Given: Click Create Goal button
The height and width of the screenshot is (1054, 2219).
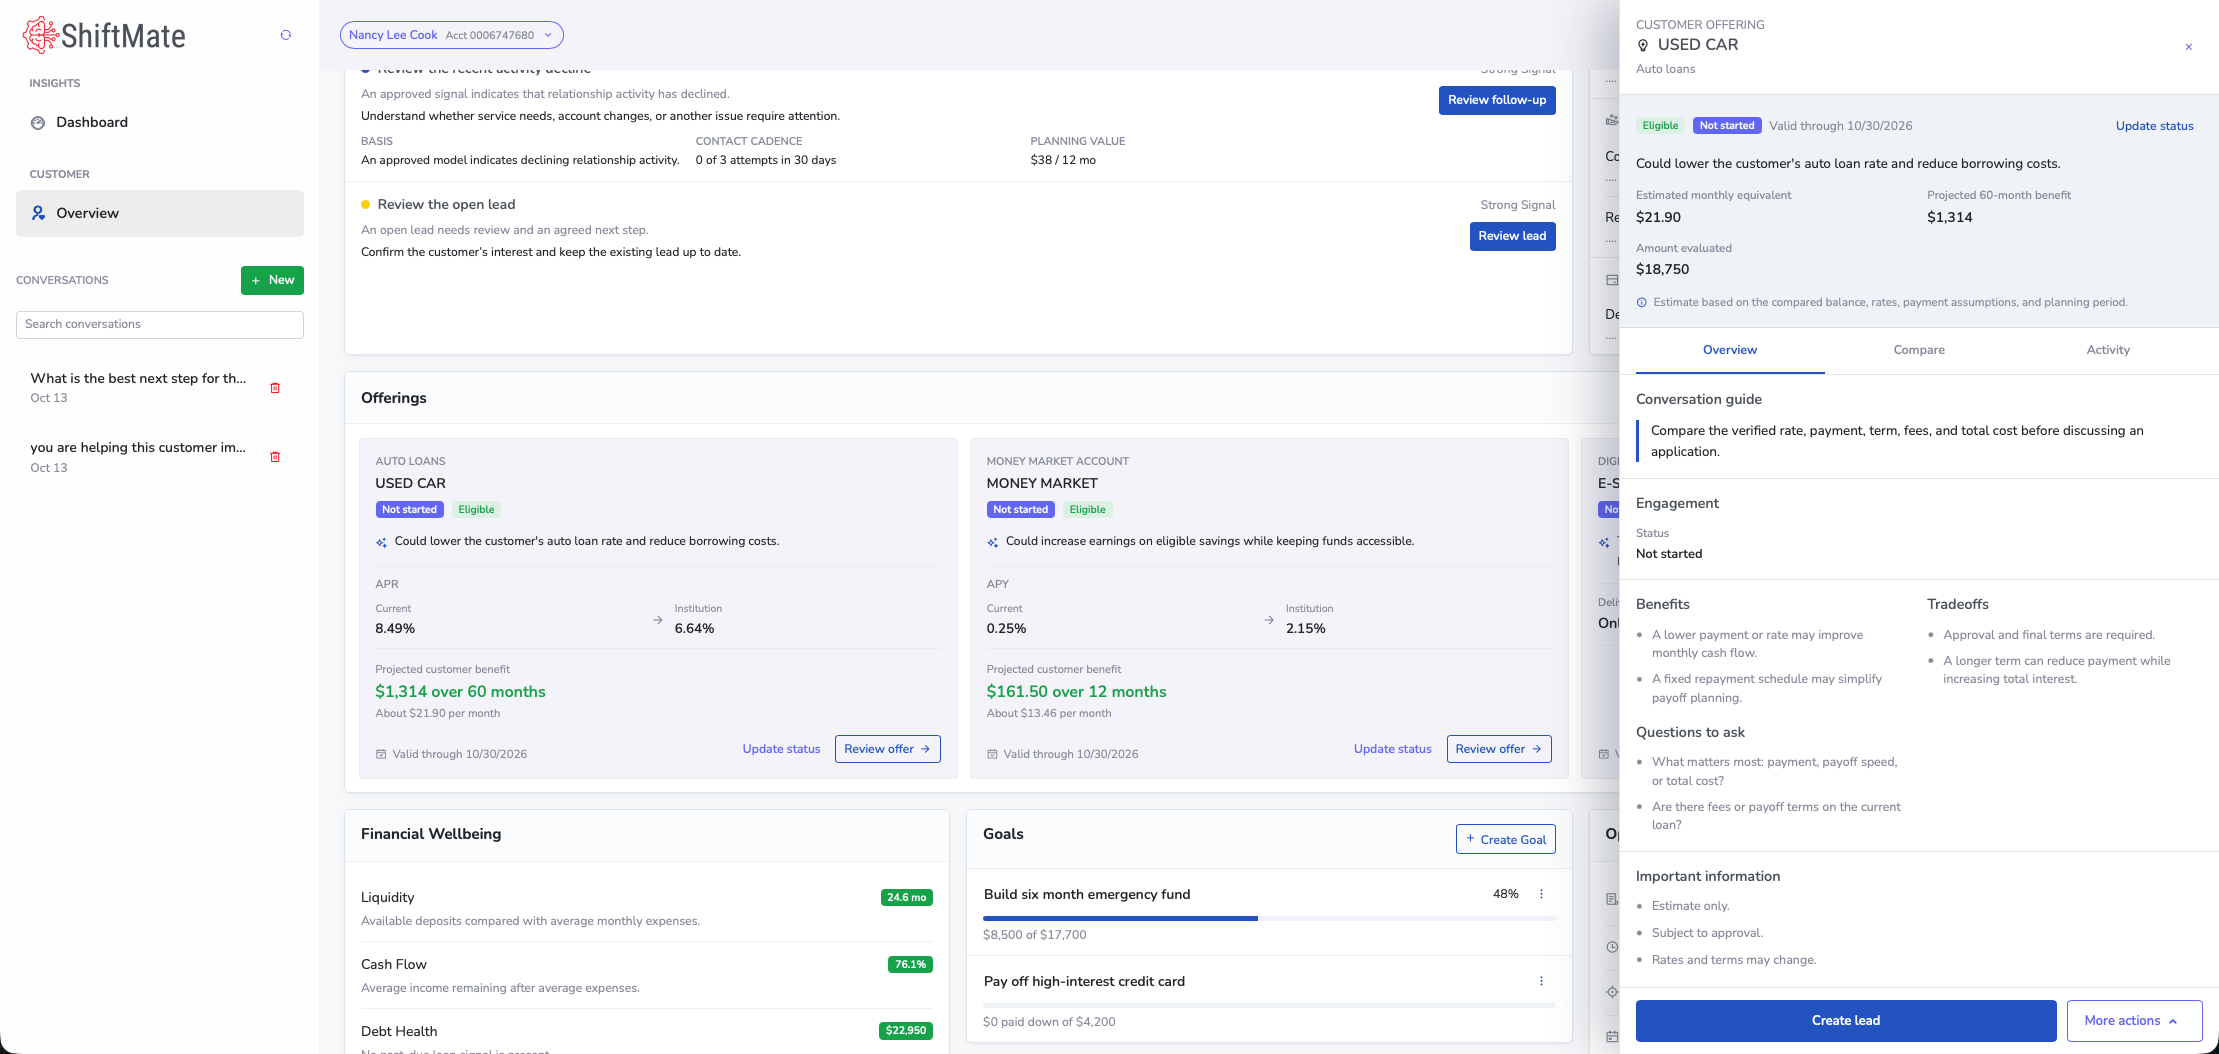Looking at the screenshot, I should tap(1506, 840).
